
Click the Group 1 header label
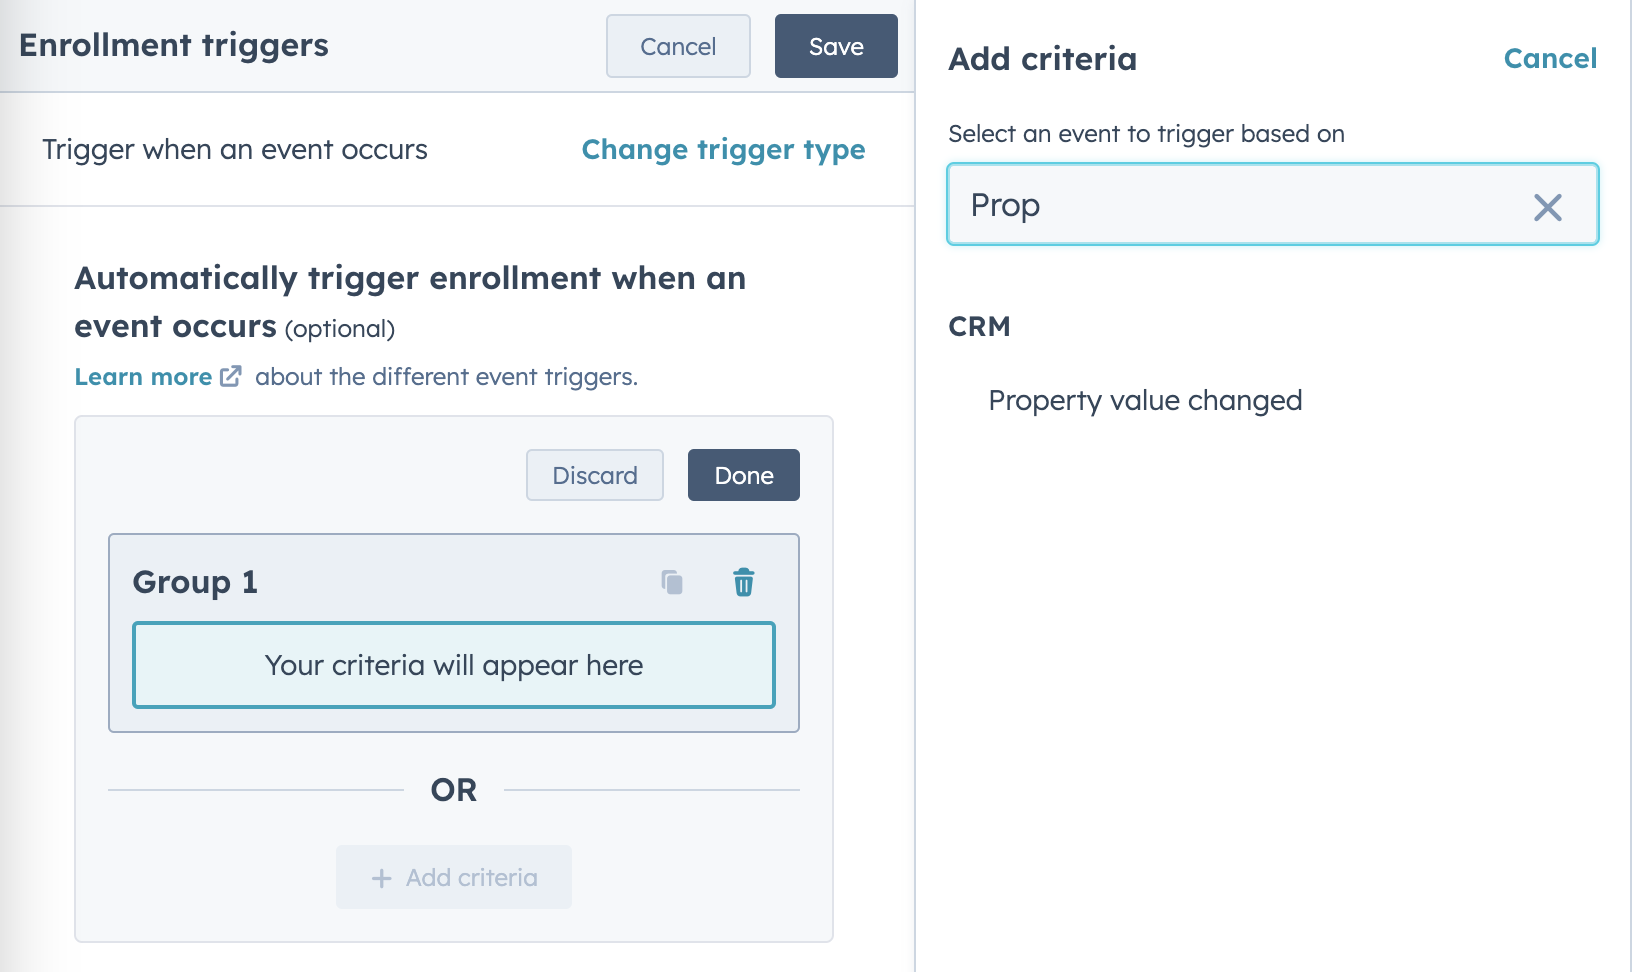pyautogui.click(x=195, y=582)
